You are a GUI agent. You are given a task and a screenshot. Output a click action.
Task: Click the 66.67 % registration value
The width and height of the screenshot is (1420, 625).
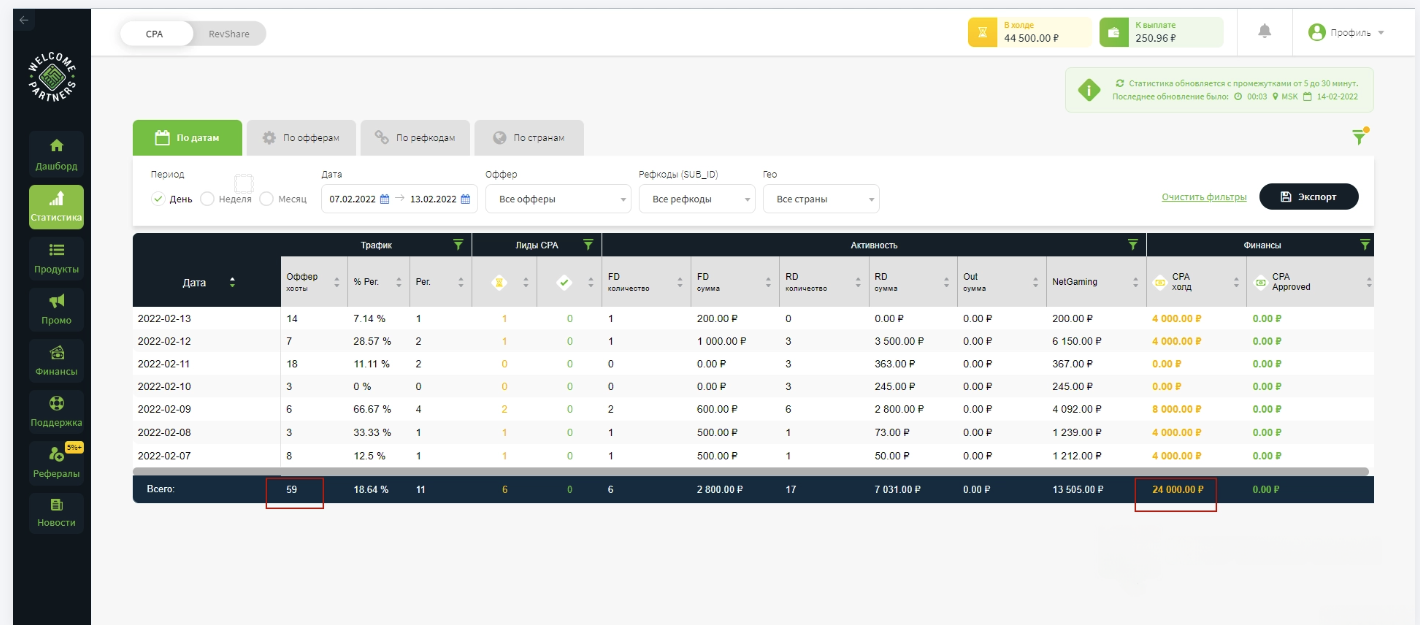coord(370,410)
